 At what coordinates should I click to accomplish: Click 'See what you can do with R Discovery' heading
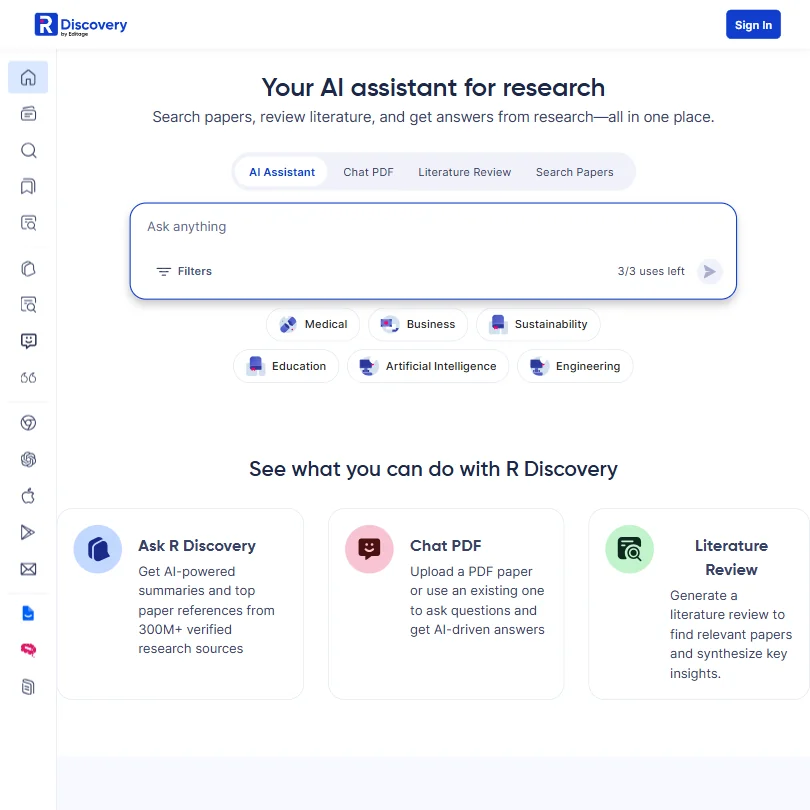433,469
